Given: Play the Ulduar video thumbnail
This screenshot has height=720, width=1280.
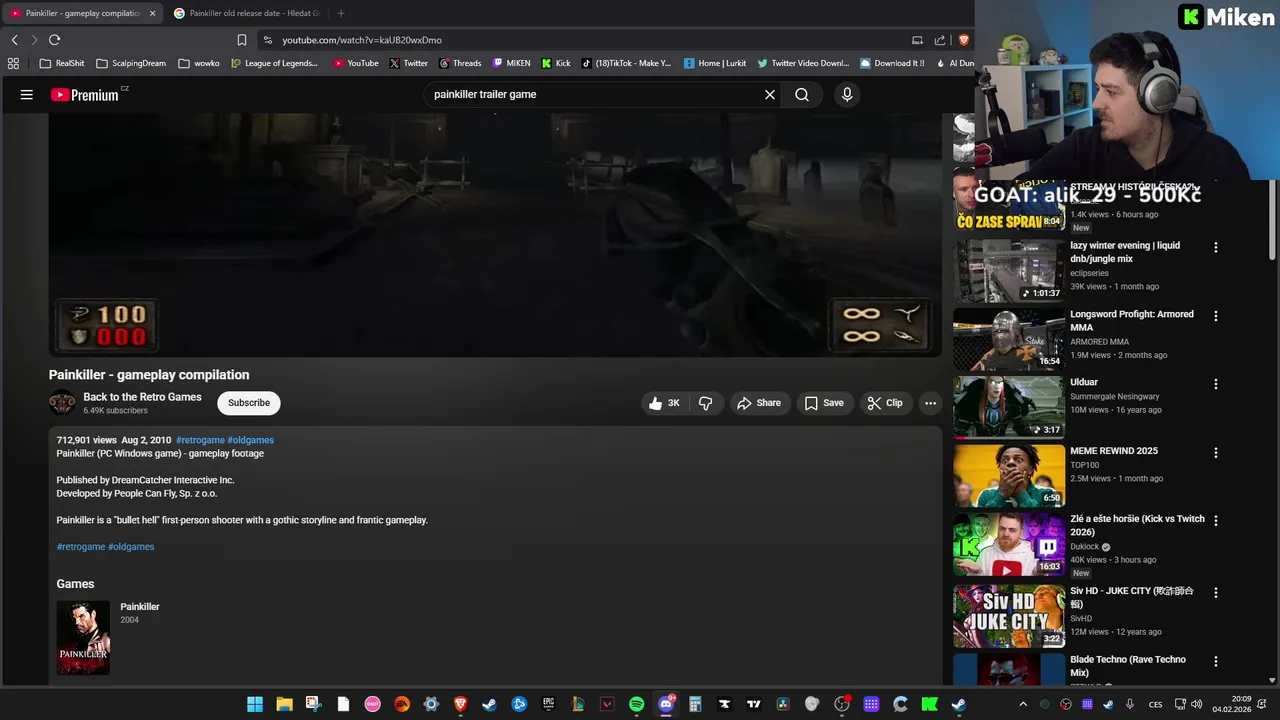Looking at the screenshot, I should [x=1009, y=407].
